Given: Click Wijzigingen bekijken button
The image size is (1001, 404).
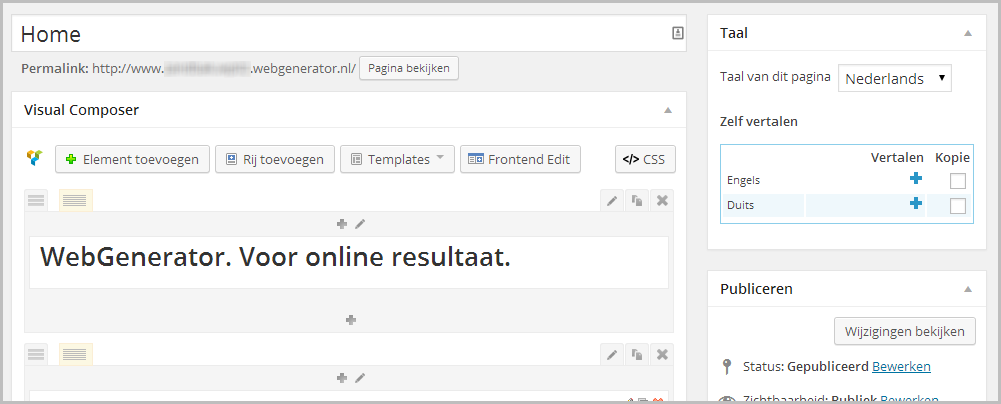Looking at the screenshot, I should (x=905, y=331).
